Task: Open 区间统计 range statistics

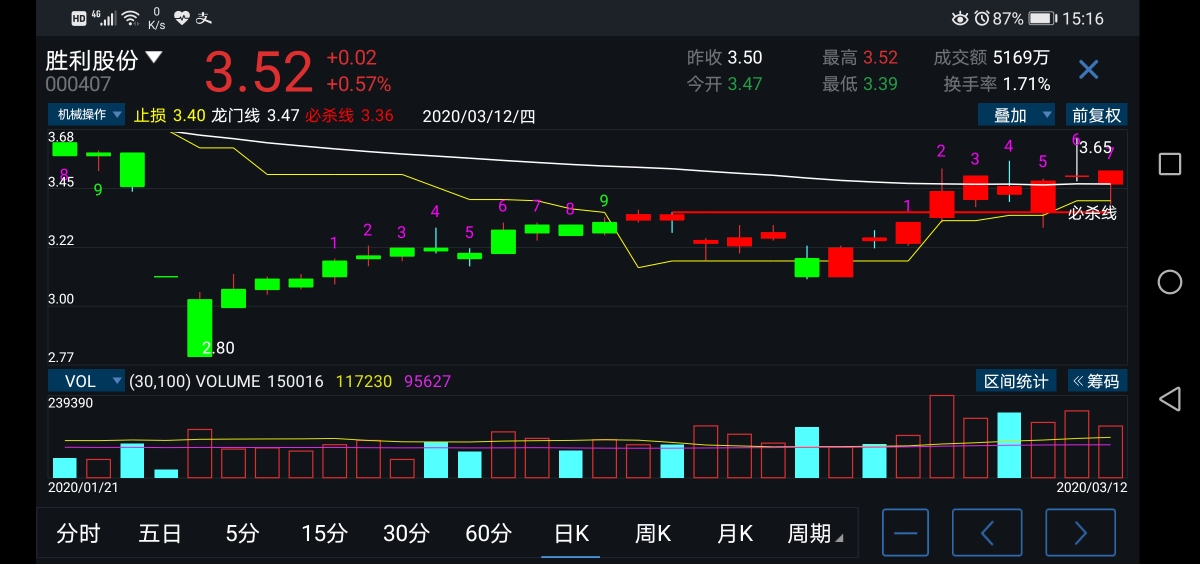Action: pos(1016,381)
